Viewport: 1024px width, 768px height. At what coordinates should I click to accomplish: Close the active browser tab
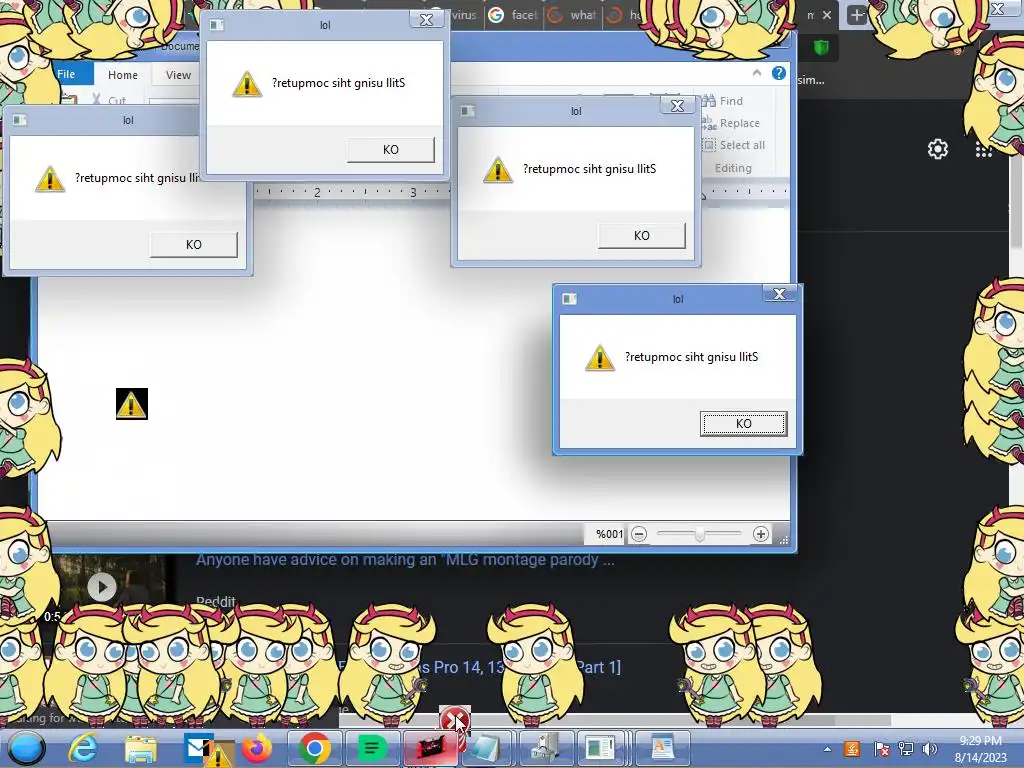(x=827, y=15)
